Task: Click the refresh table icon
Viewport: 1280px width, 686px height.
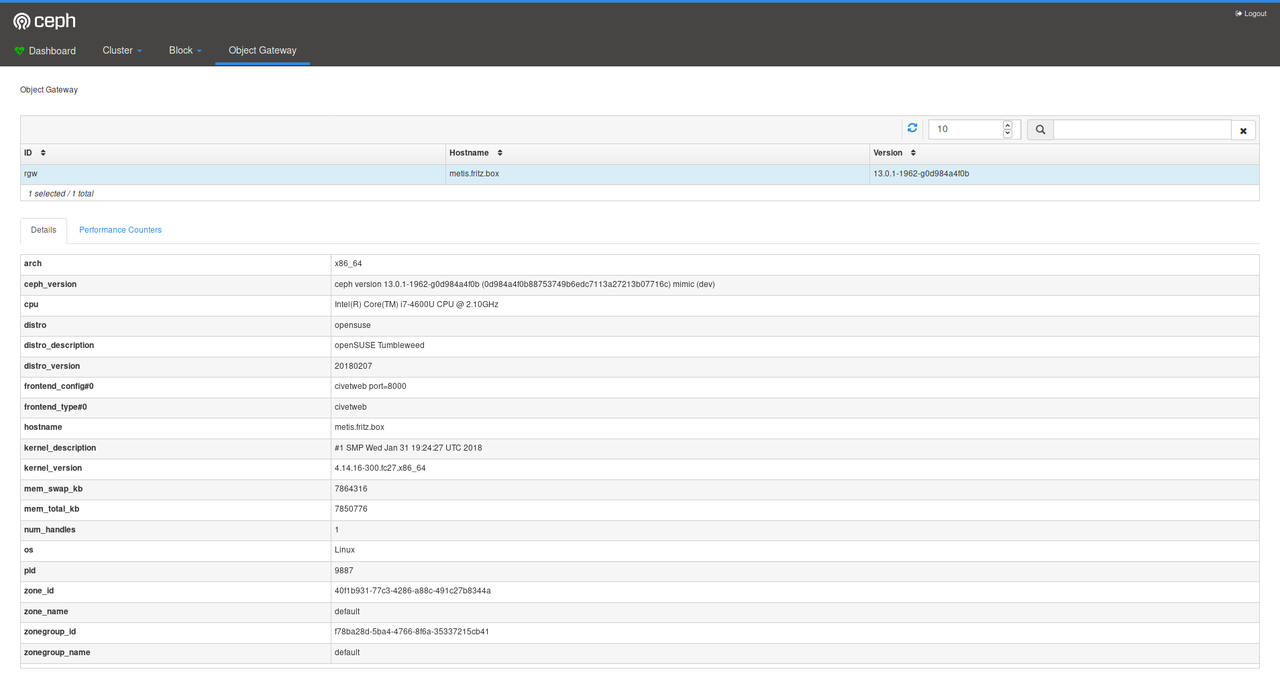Action: pos(912,128)
